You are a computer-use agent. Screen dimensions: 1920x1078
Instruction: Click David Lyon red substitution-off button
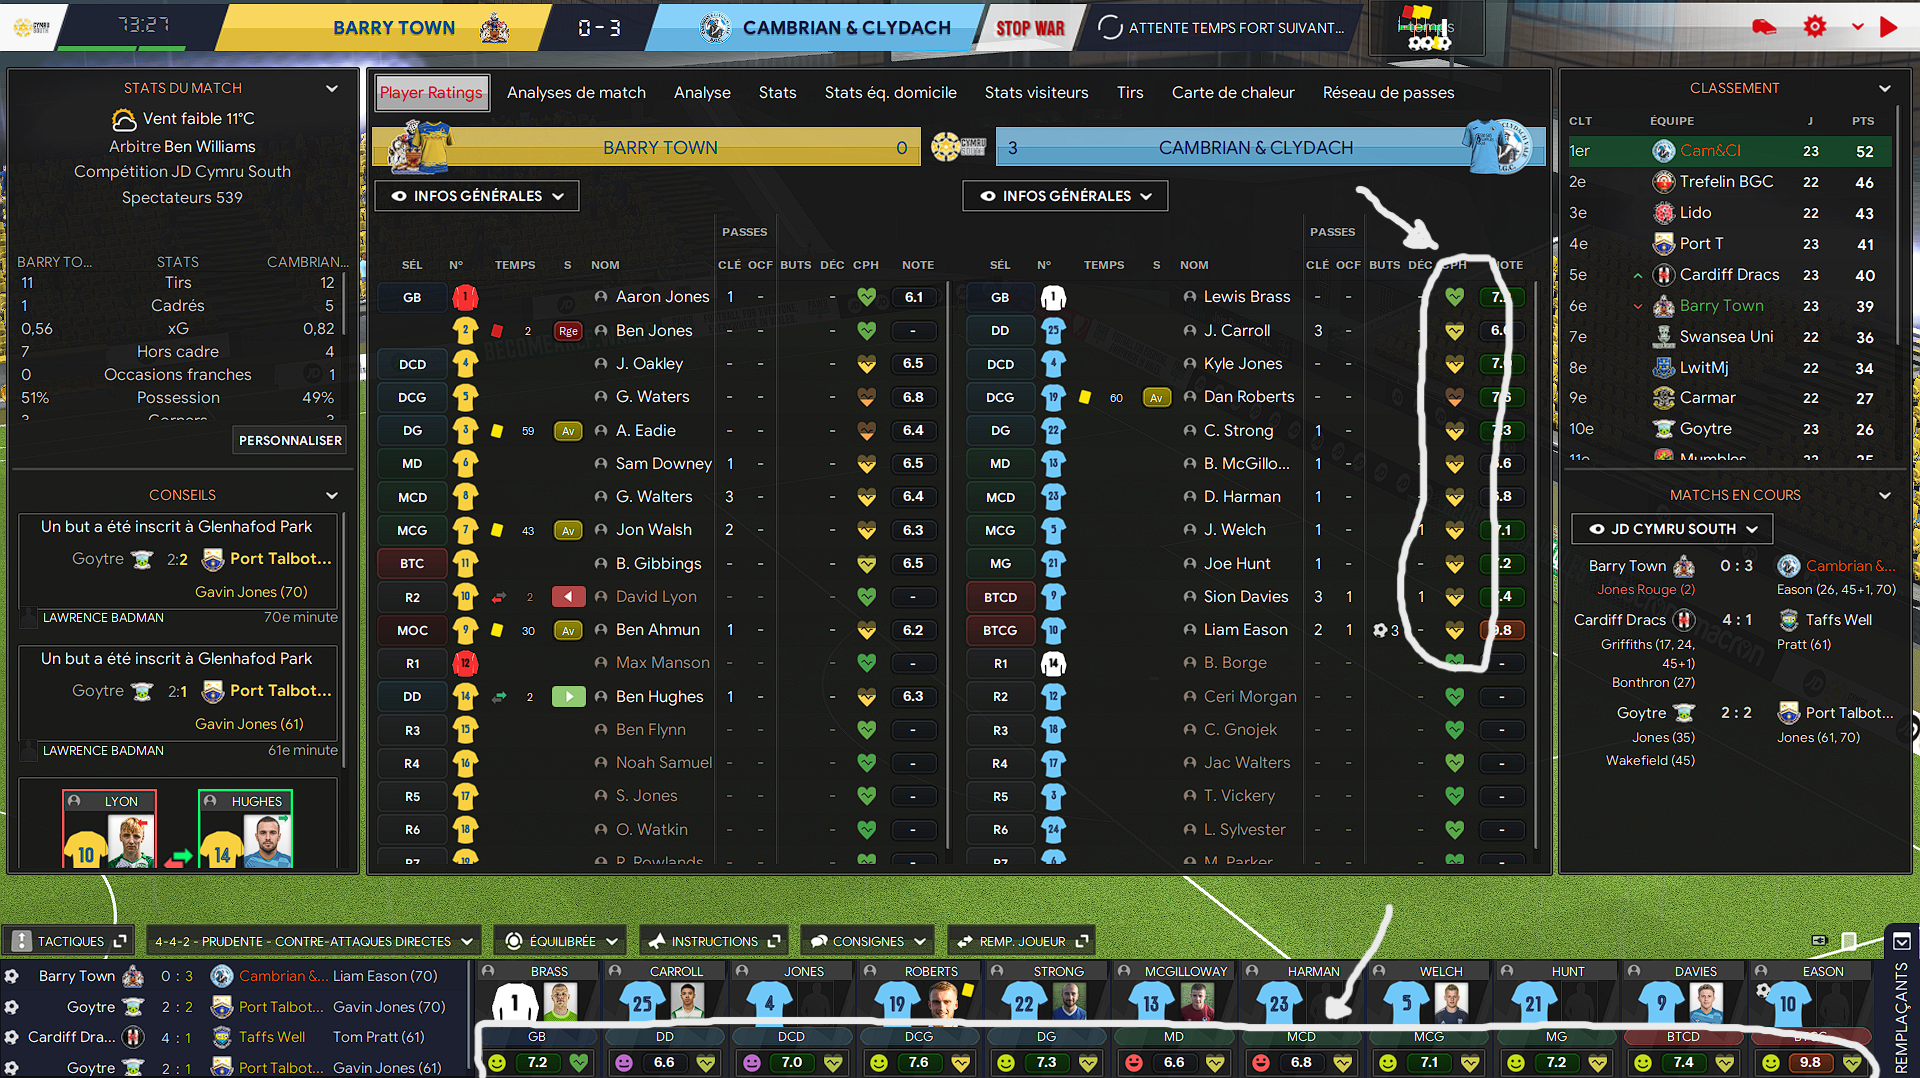coord(568,597)
